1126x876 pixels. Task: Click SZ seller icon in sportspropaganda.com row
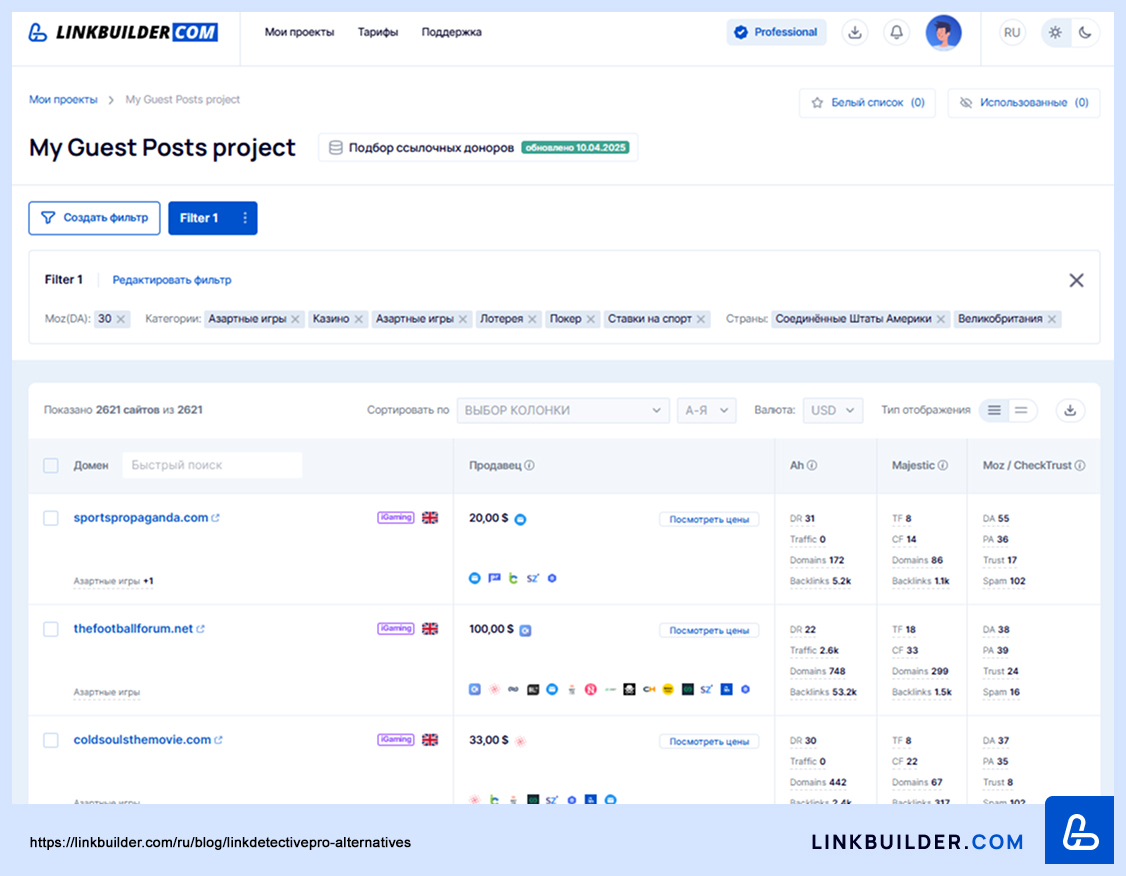[532, 578]
